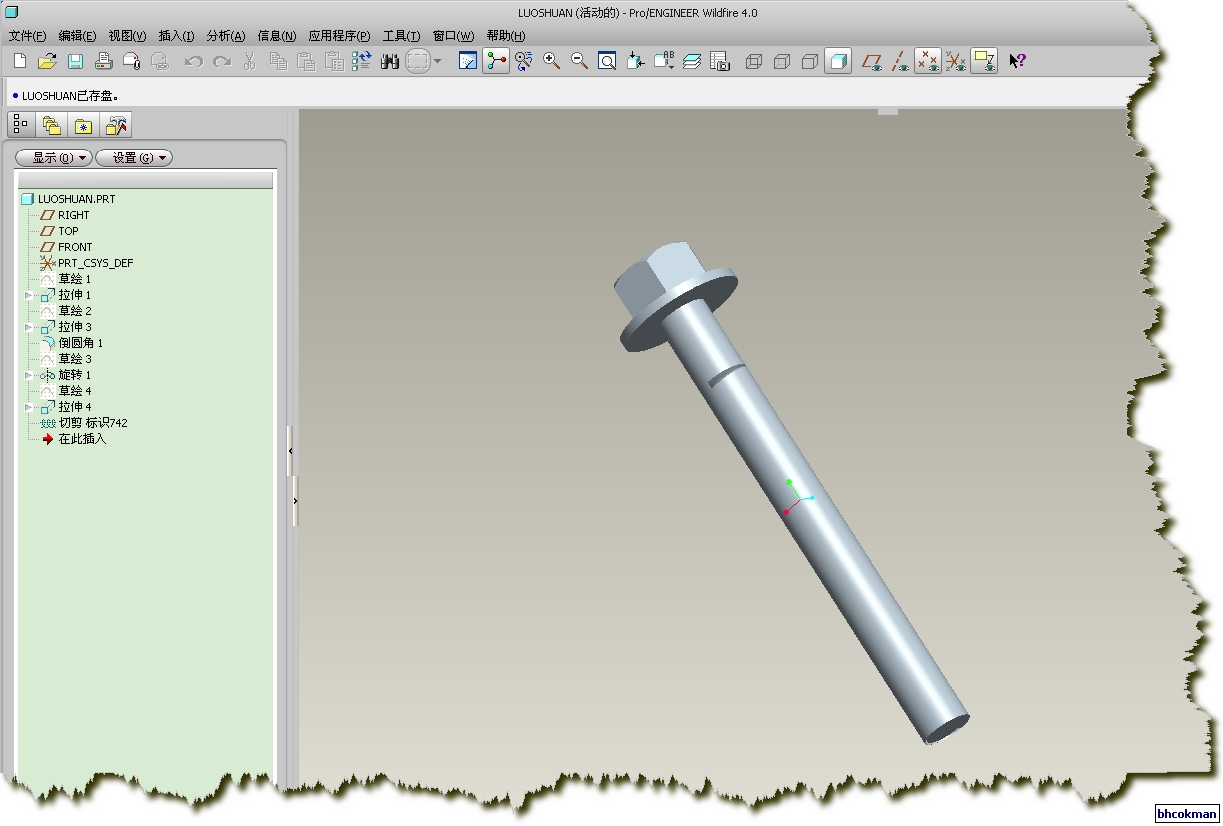Switch to the Favorites navigator tab

coord(84,125)
